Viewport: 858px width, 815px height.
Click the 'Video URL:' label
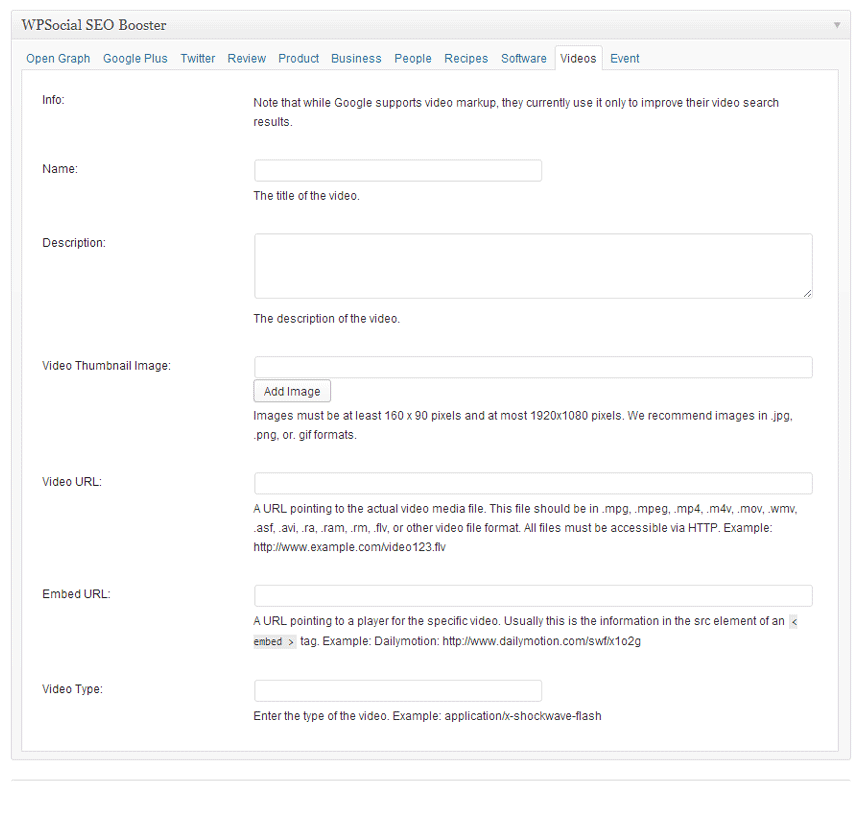point(72,482)
